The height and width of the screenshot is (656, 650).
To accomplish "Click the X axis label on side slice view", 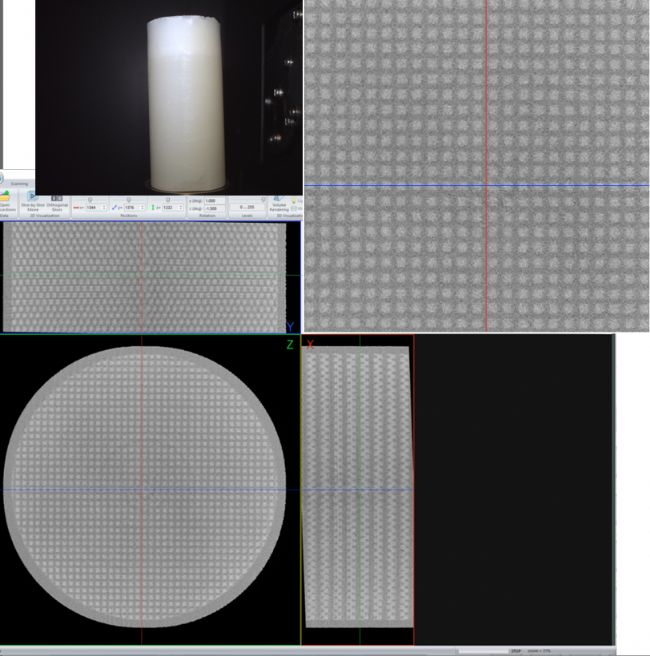I will (x=310, y=344).
